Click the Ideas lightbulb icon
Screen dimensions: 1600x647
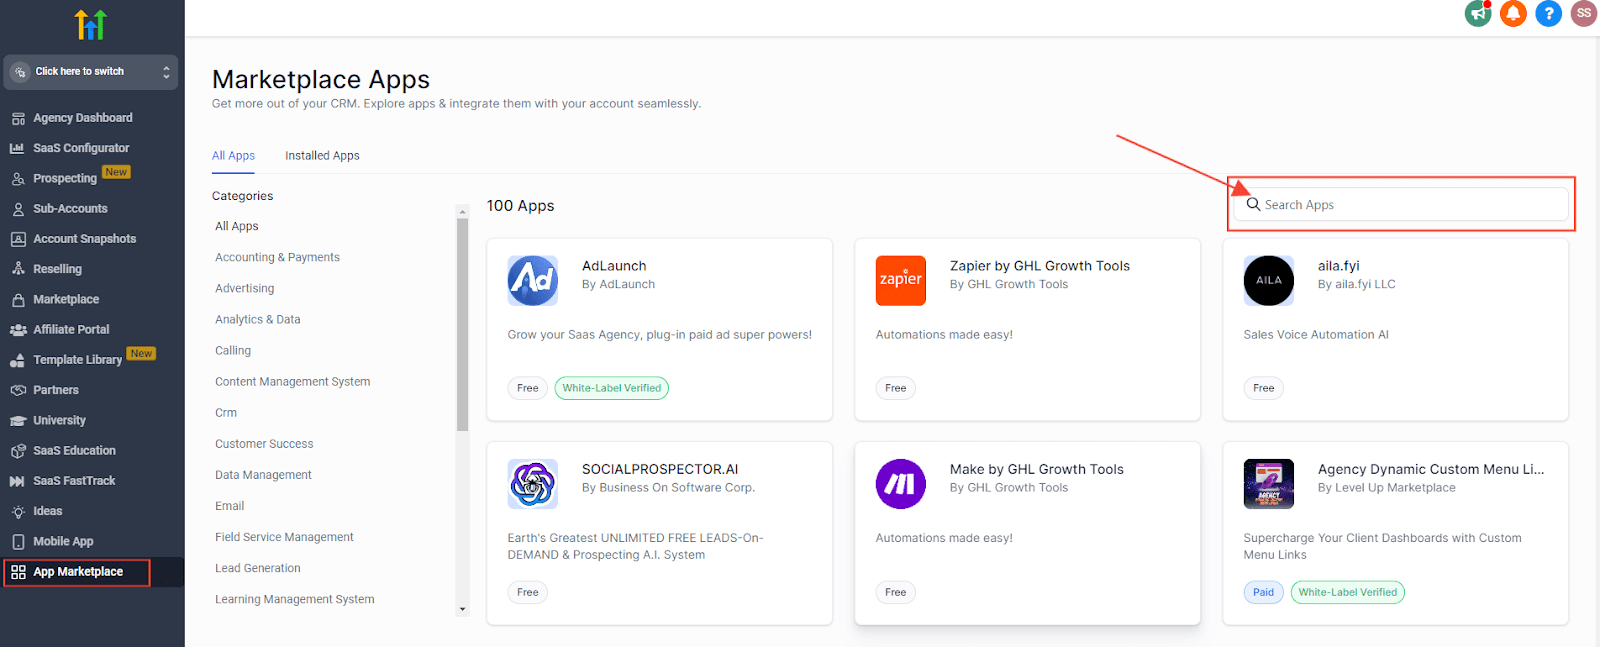[18, 511]
